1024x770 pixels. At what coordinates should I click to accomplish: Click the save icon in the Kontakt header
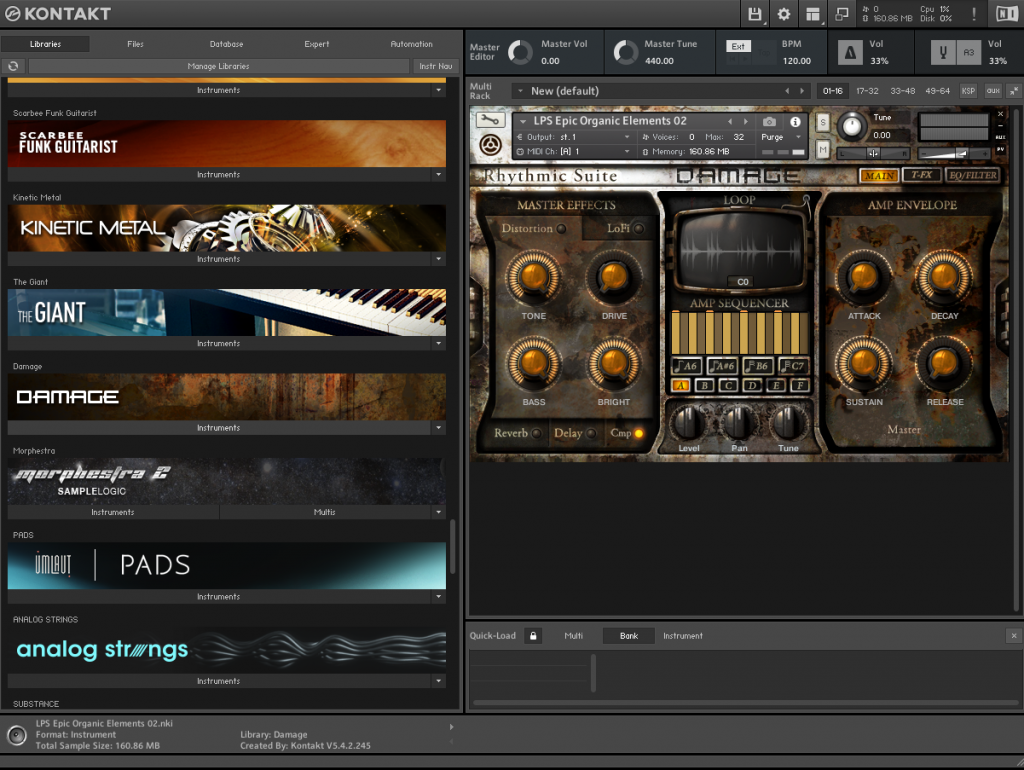[753, 14]
